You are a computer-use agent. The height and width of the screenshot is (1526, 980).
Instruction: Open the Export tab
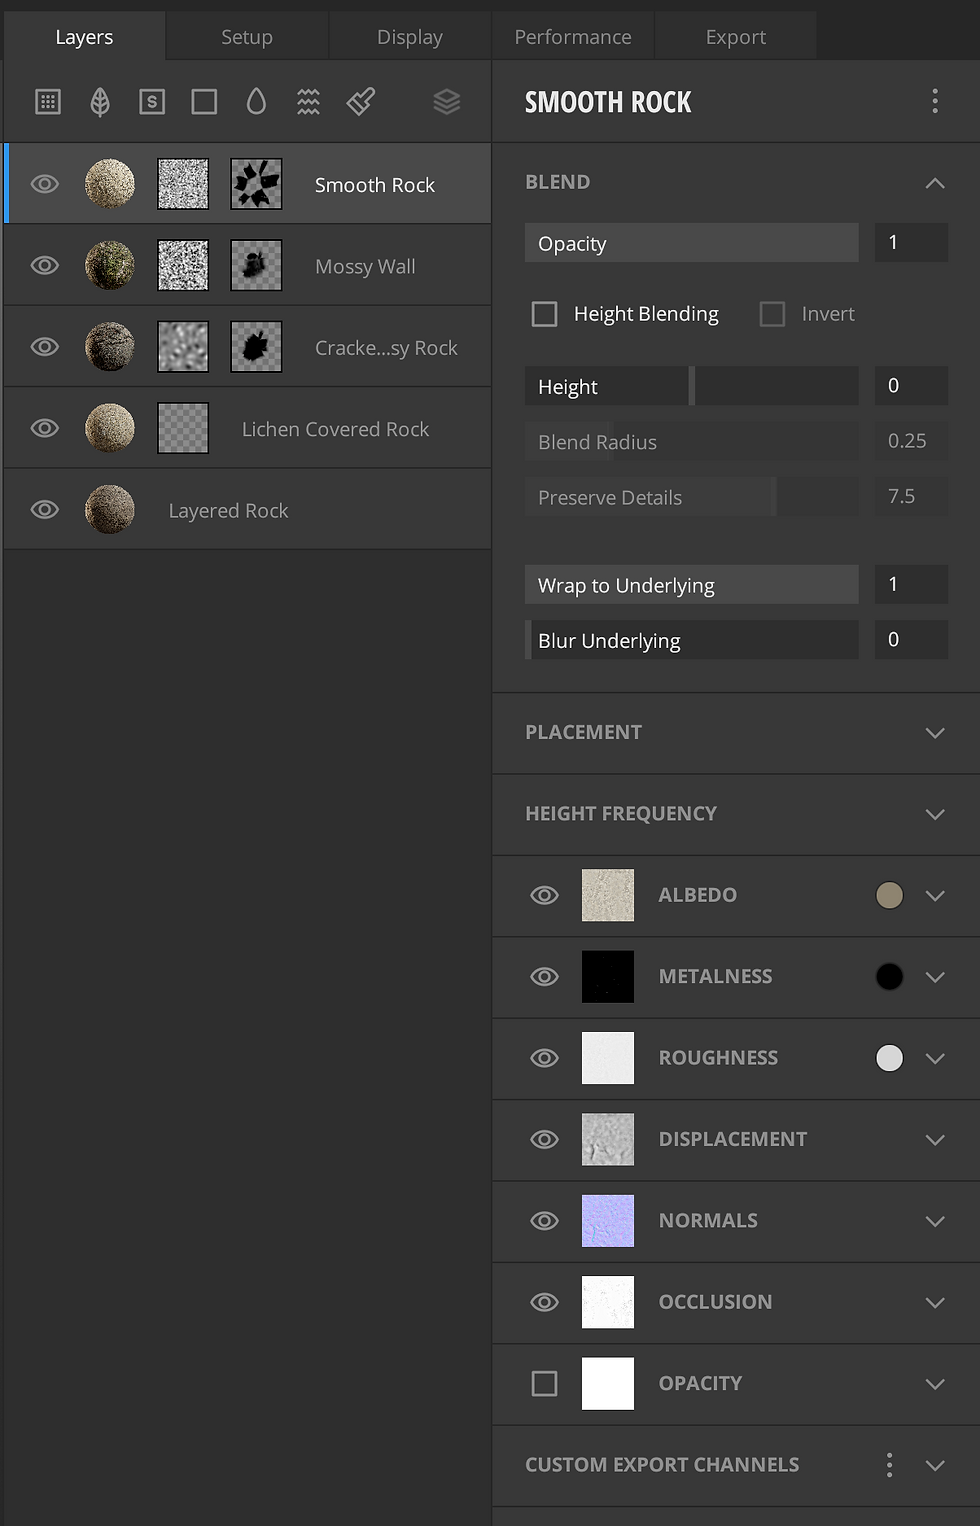click(736, 37)
